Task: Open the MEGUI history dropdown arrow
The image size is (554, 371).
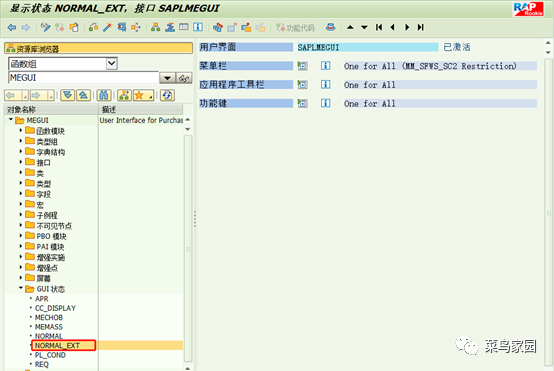Action: coord(167,78)
